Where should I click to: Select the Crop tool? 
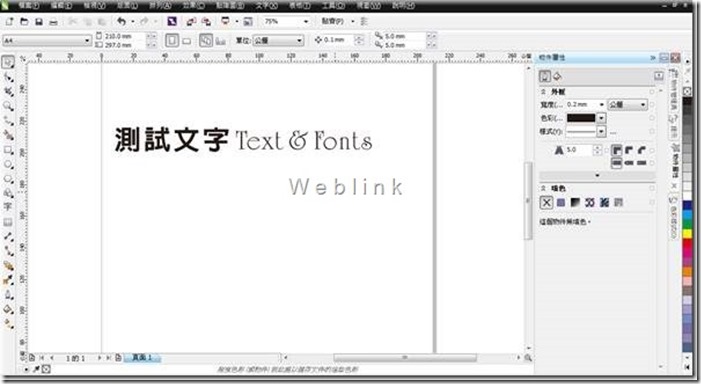8,92
